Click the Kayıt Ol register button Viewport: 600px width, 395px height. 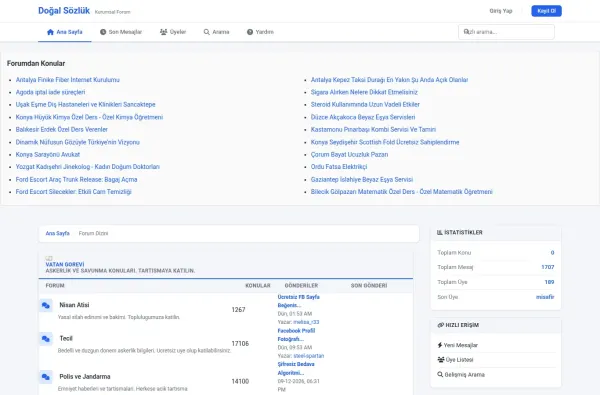pyautogui.click(x=546, y=11)
